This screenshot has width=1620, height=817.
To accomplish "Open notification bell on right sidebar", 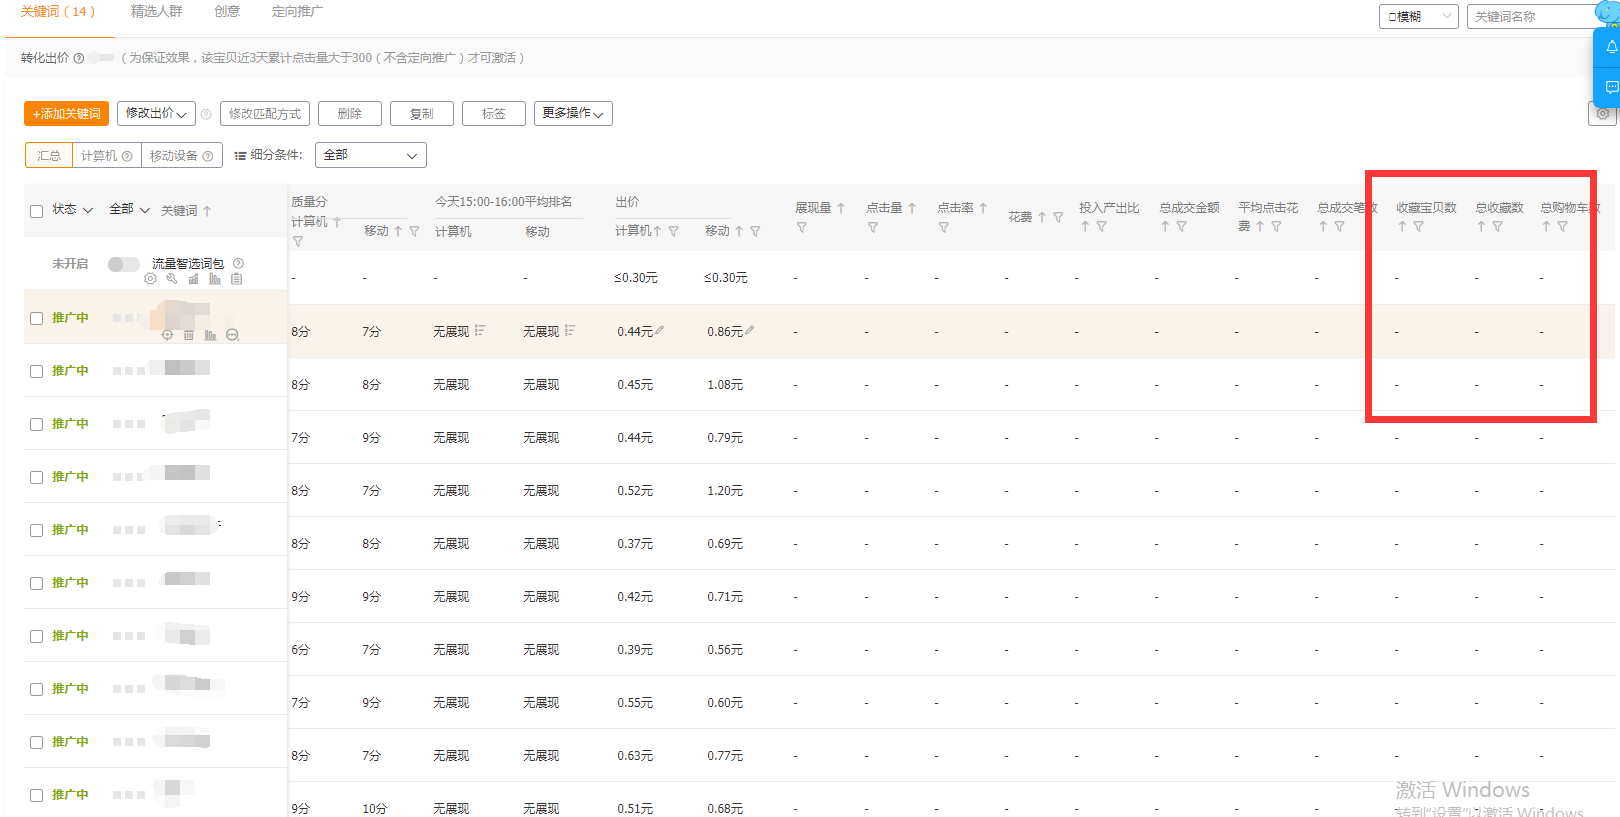I will coord(1611,47).
